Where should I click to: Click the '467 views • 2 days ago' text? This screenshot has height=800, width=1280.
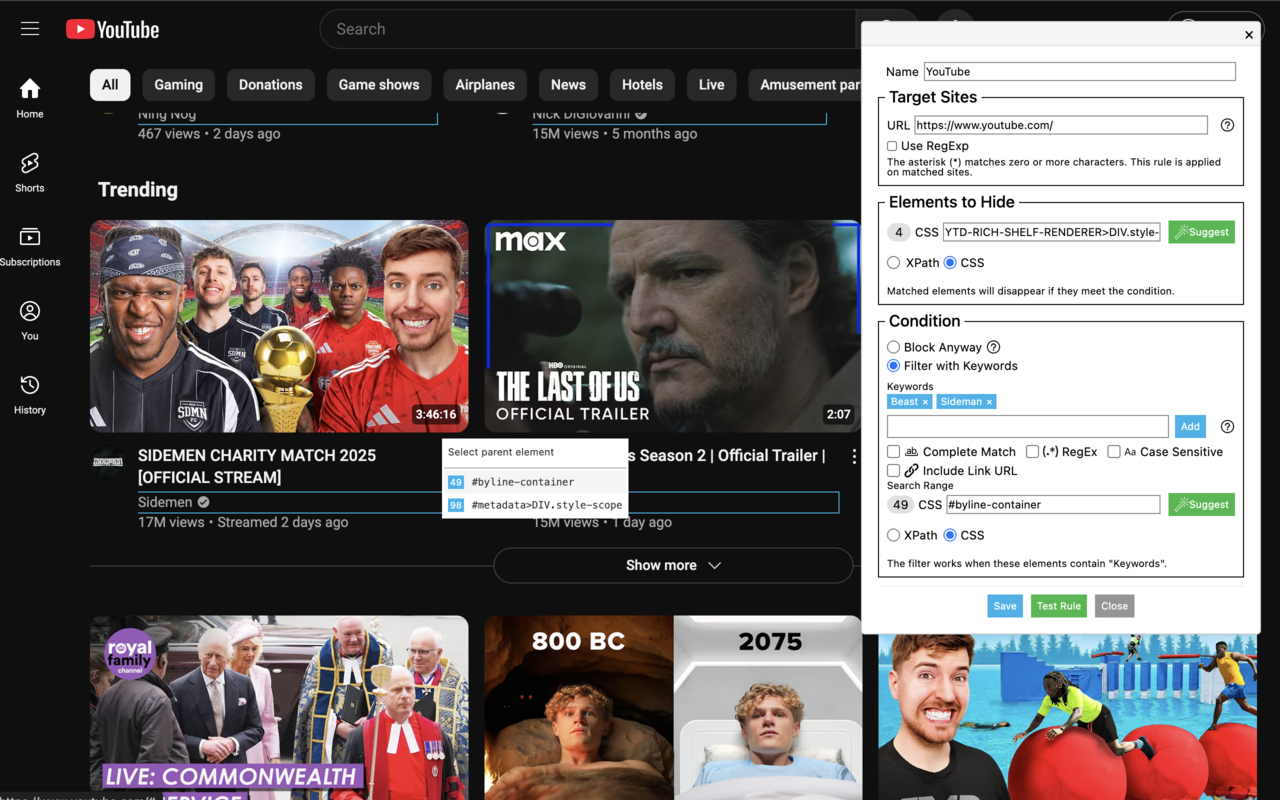pos(209,134)
